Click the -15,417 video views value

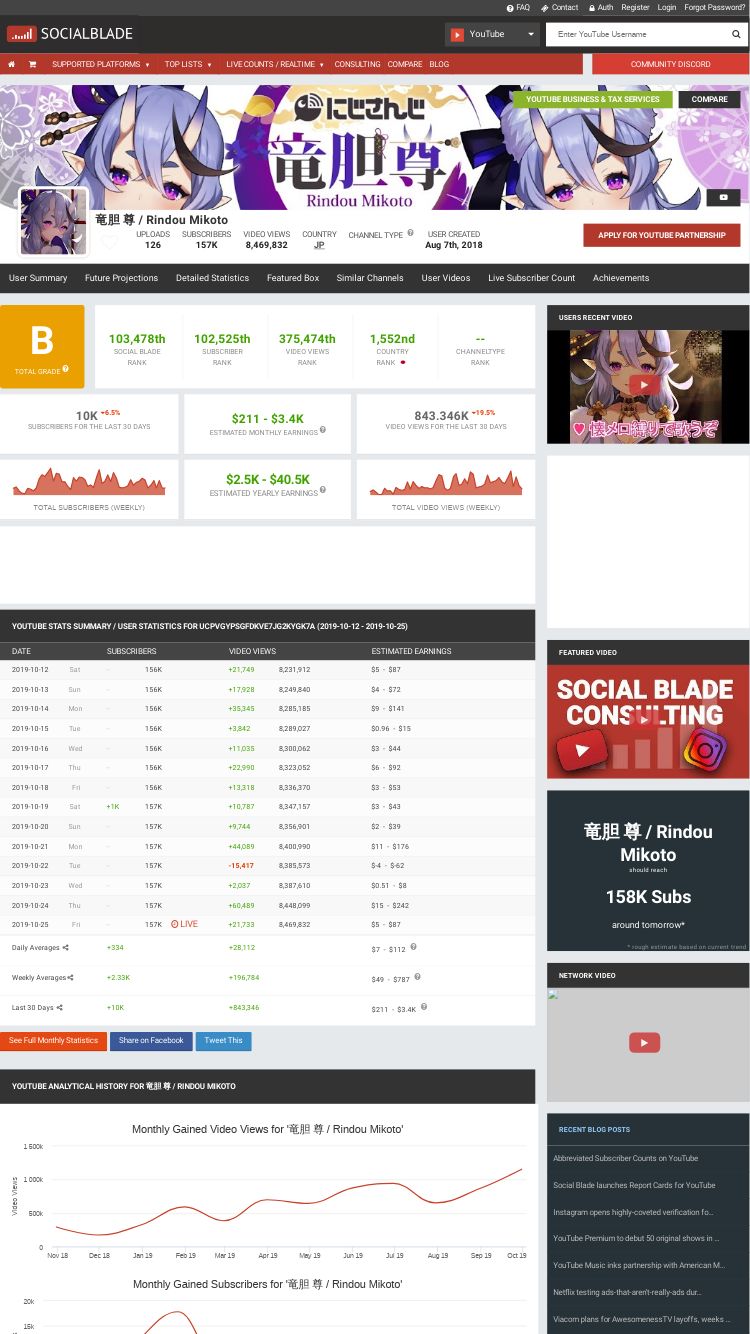(x=241, y=866)
